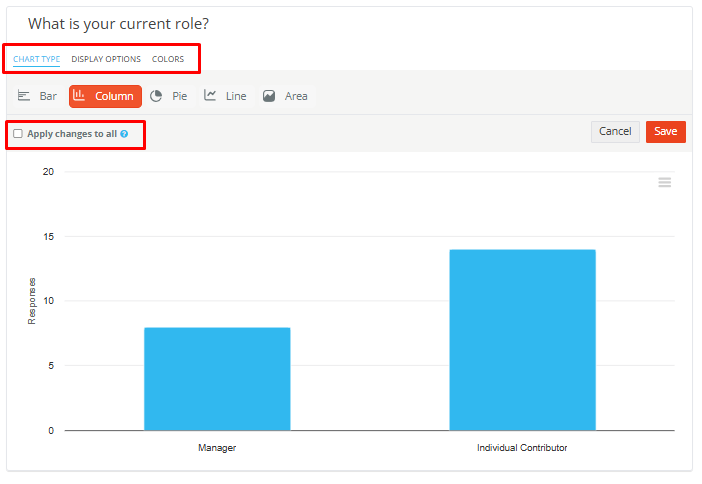
Task: Enable the Apply changes to all checkbox
Action: (18, 134)
